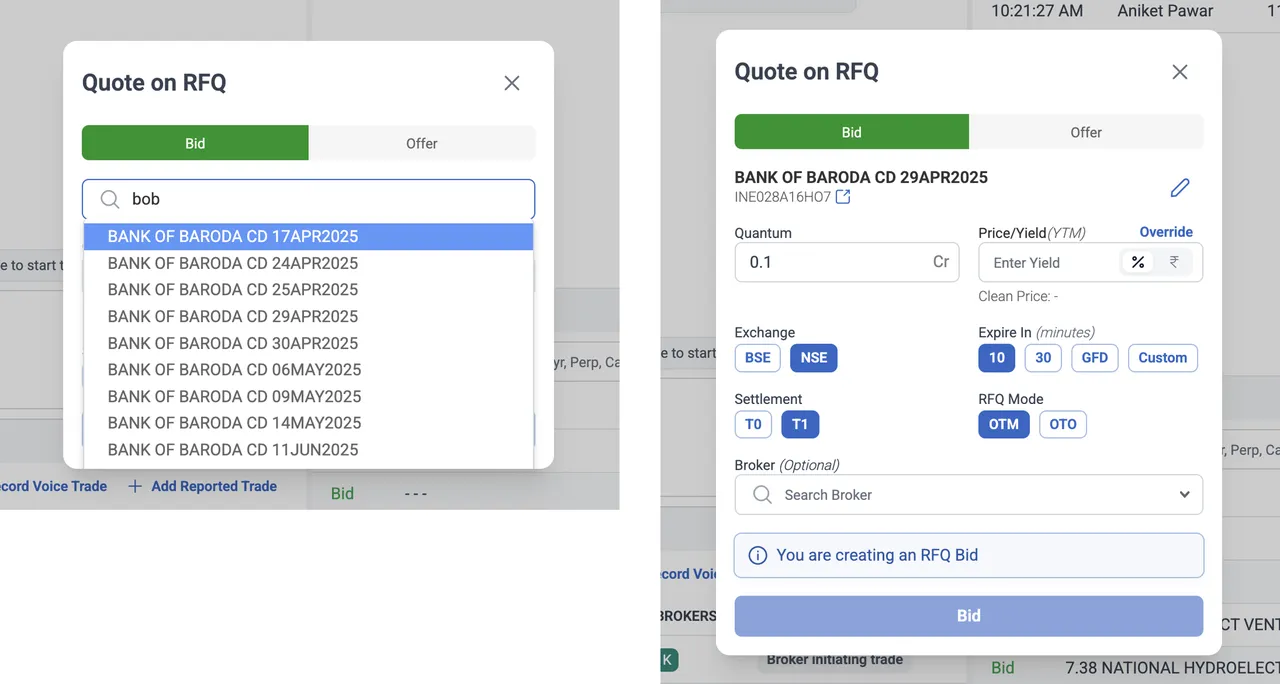Click the magnifier icon in Search Broker
1280x684 pixels.
pyautogui.click(x=762, y=494)
